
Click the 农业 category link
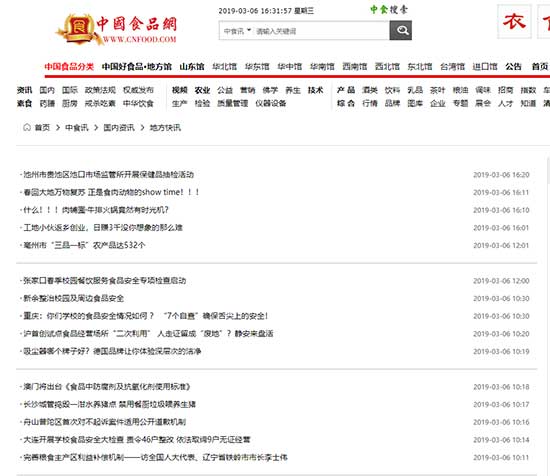202,90
